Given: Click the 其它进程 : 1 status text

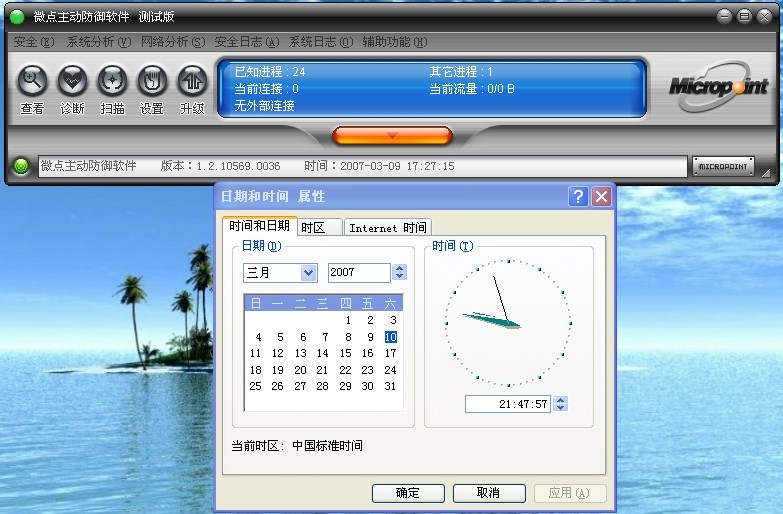Looking at the screenshot, I should [x=461, y=72].
